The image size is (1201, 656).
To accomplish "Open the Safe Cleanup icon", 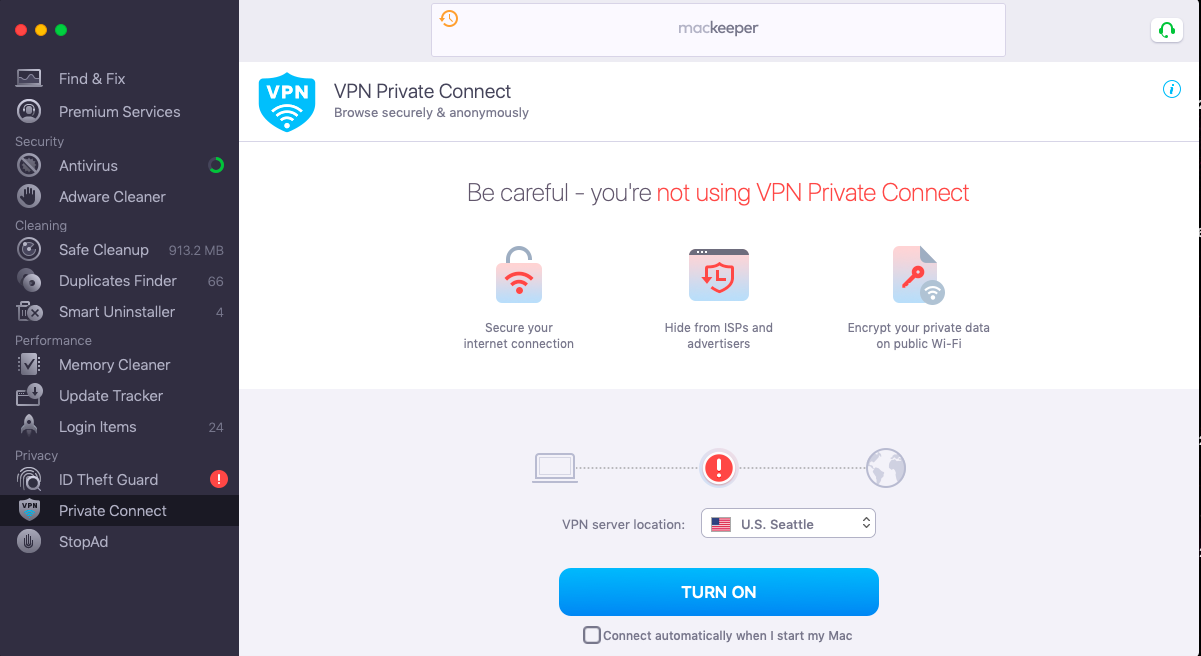I will click(29, 249).
